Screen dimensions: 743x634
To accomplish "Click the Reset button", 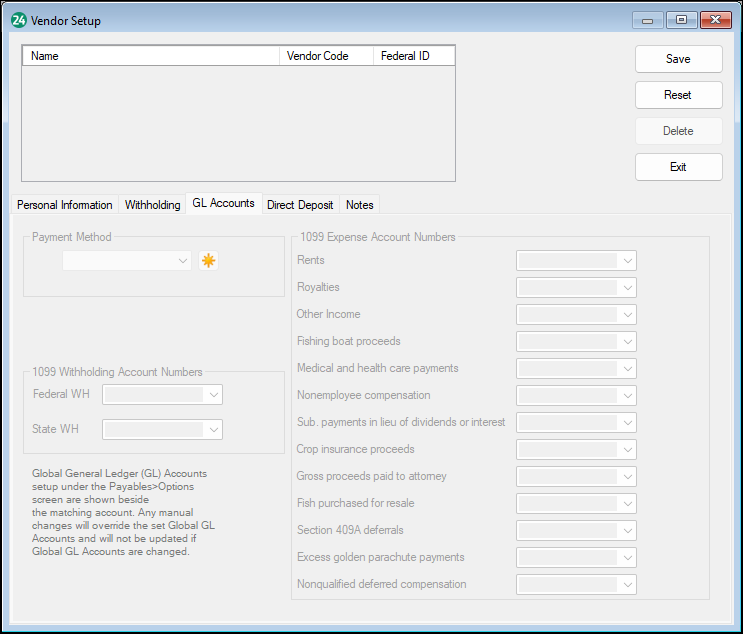I will click(x=678, y=95).
